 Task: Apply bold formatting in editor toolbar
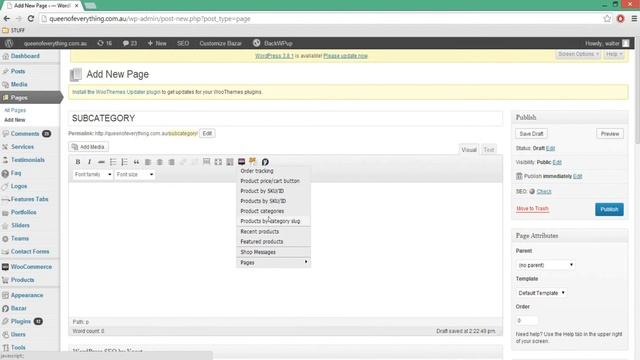point(78,162)
